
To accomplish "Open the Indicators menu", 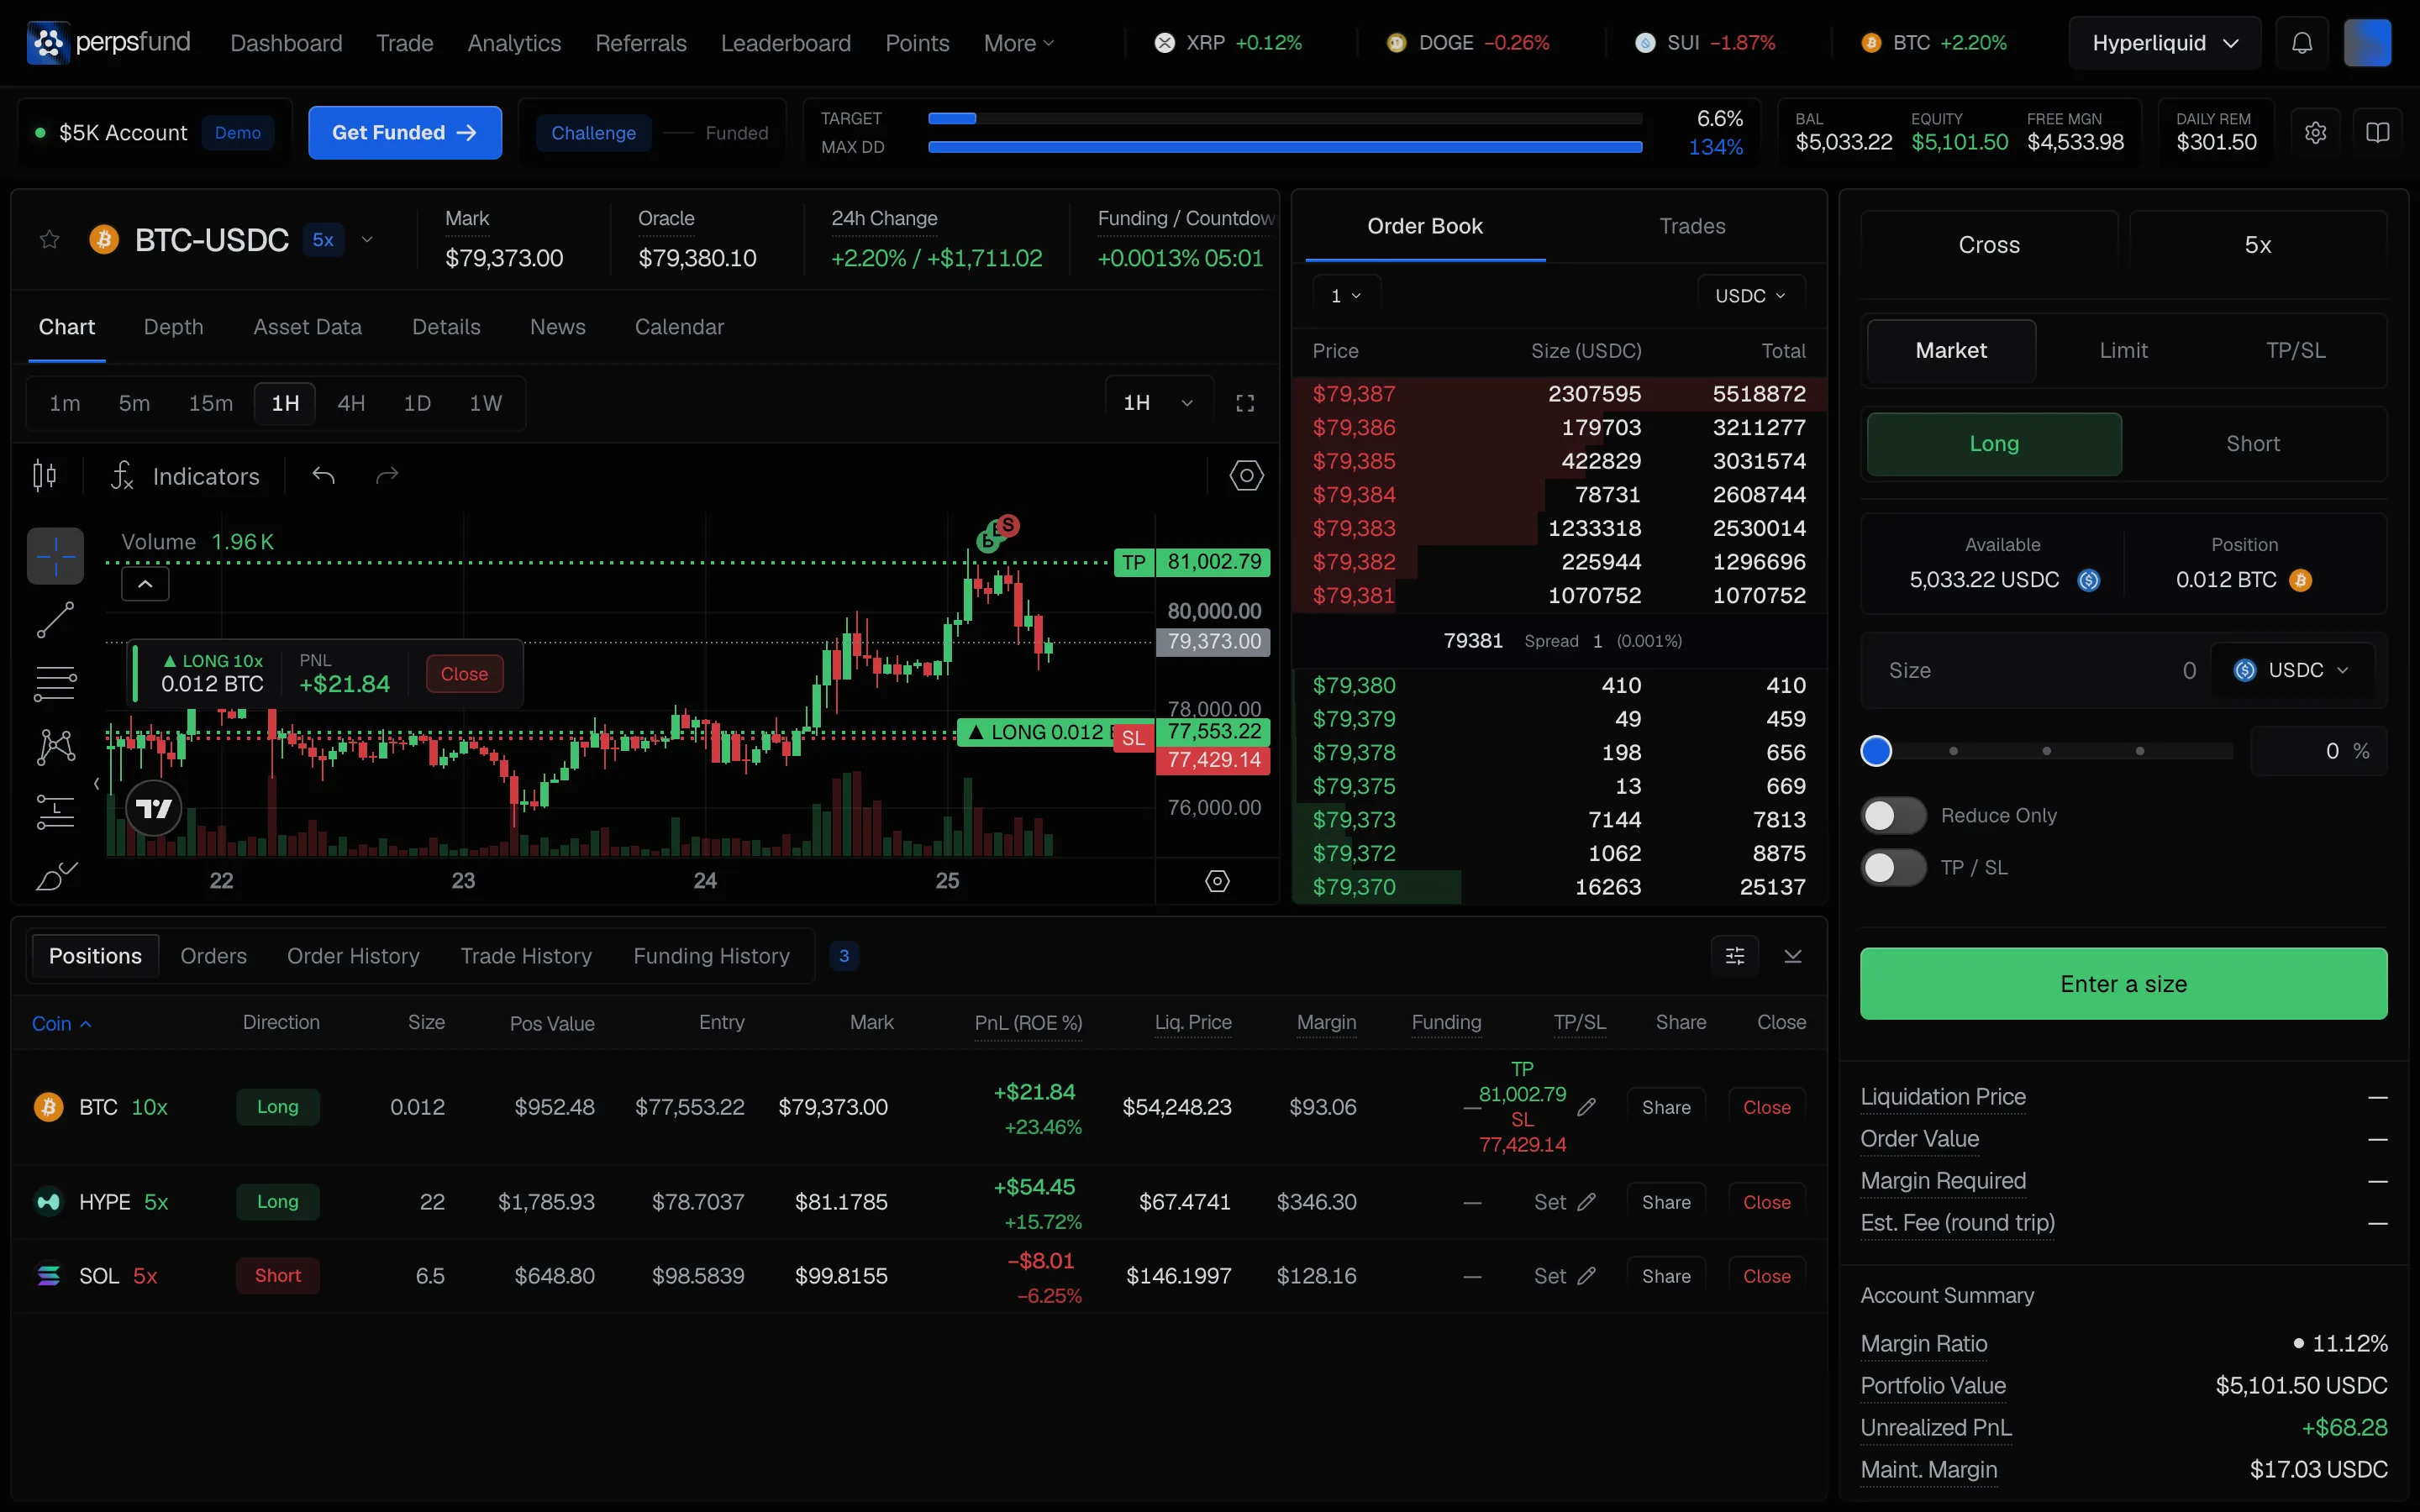I will (x=185, y=476).
